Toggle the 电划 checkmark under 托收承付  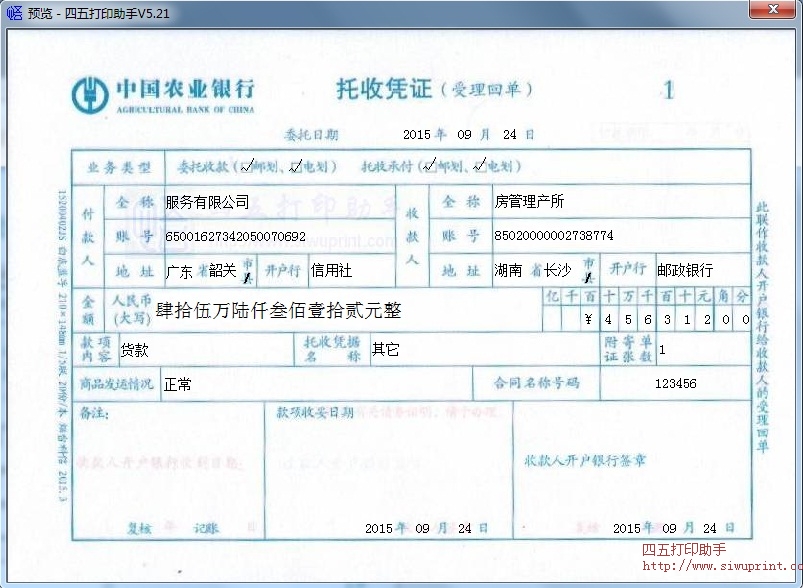click(x=481, y=165)
